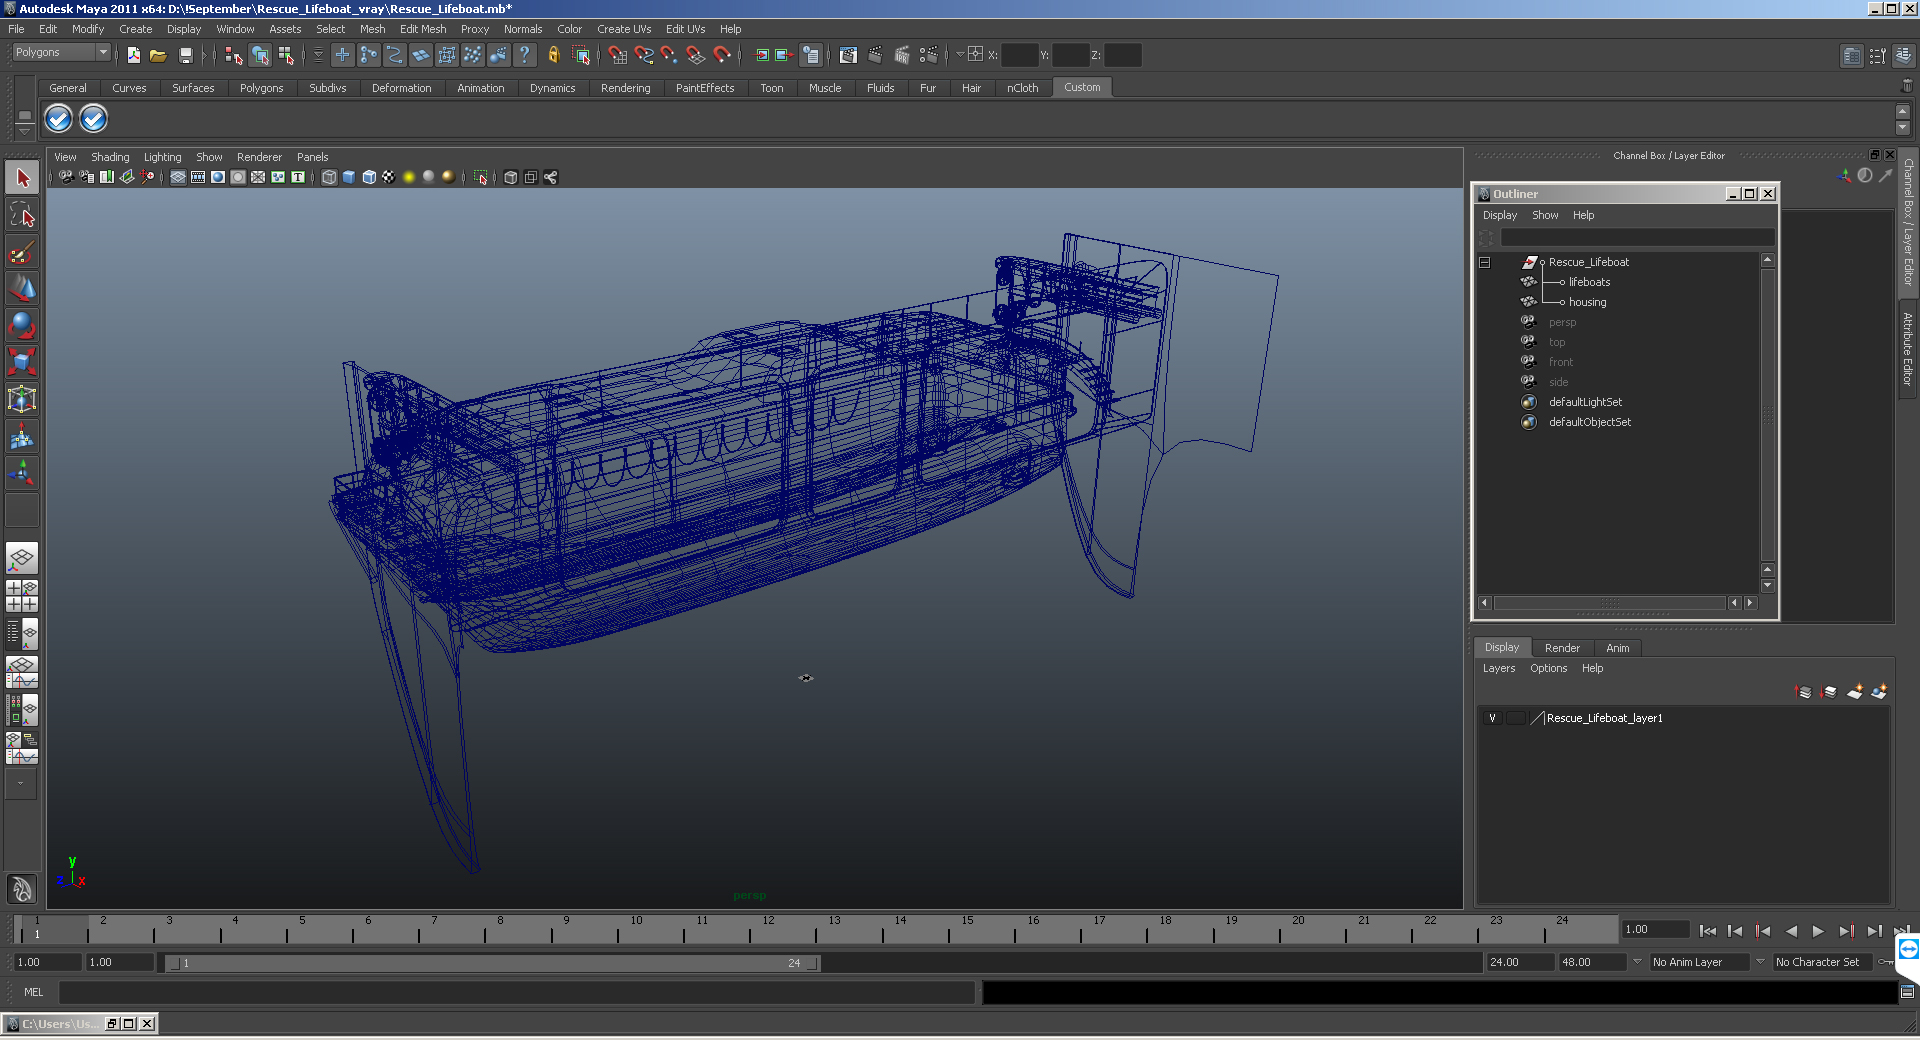Open the Edit UVs menu
This screenshot has height=1040, width=1920.
coord(686,29)
